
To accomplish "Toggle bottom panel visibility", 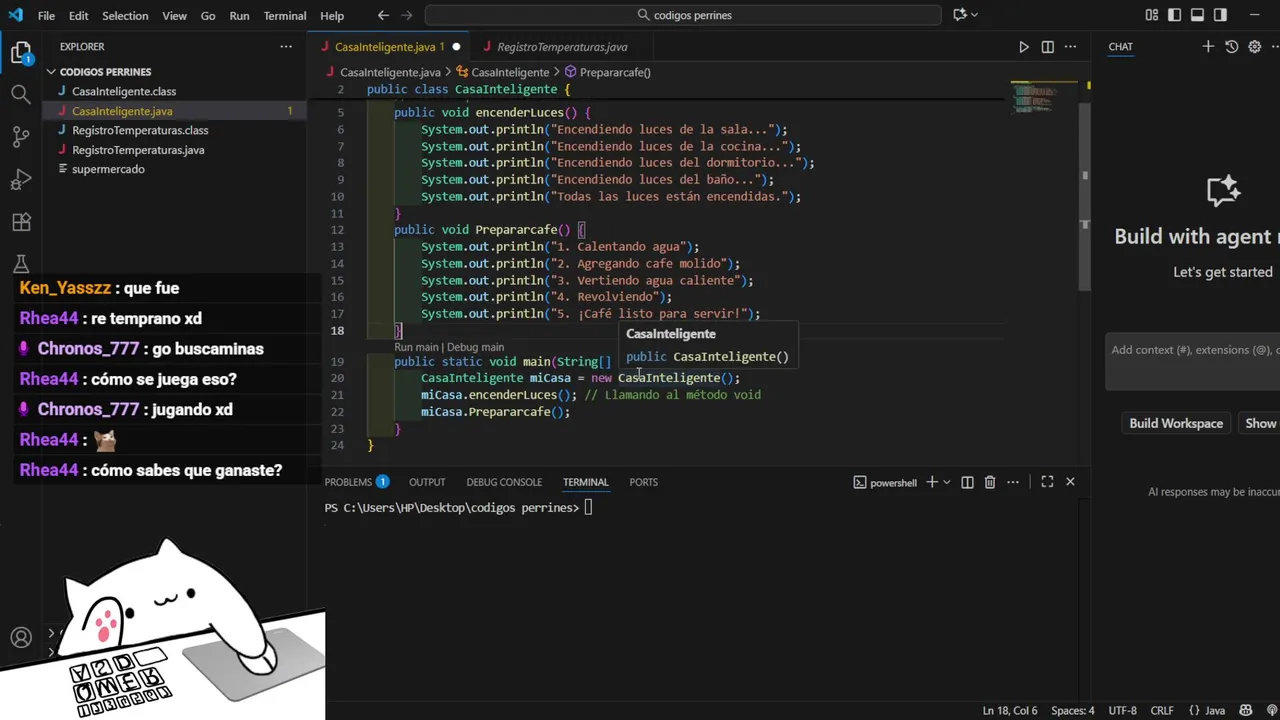I will (1198, 15).
